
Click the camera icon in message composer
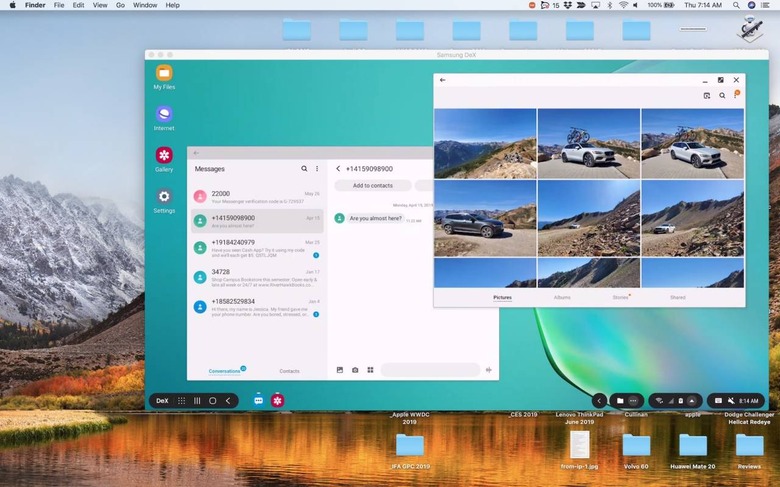(x=355, y=370)
